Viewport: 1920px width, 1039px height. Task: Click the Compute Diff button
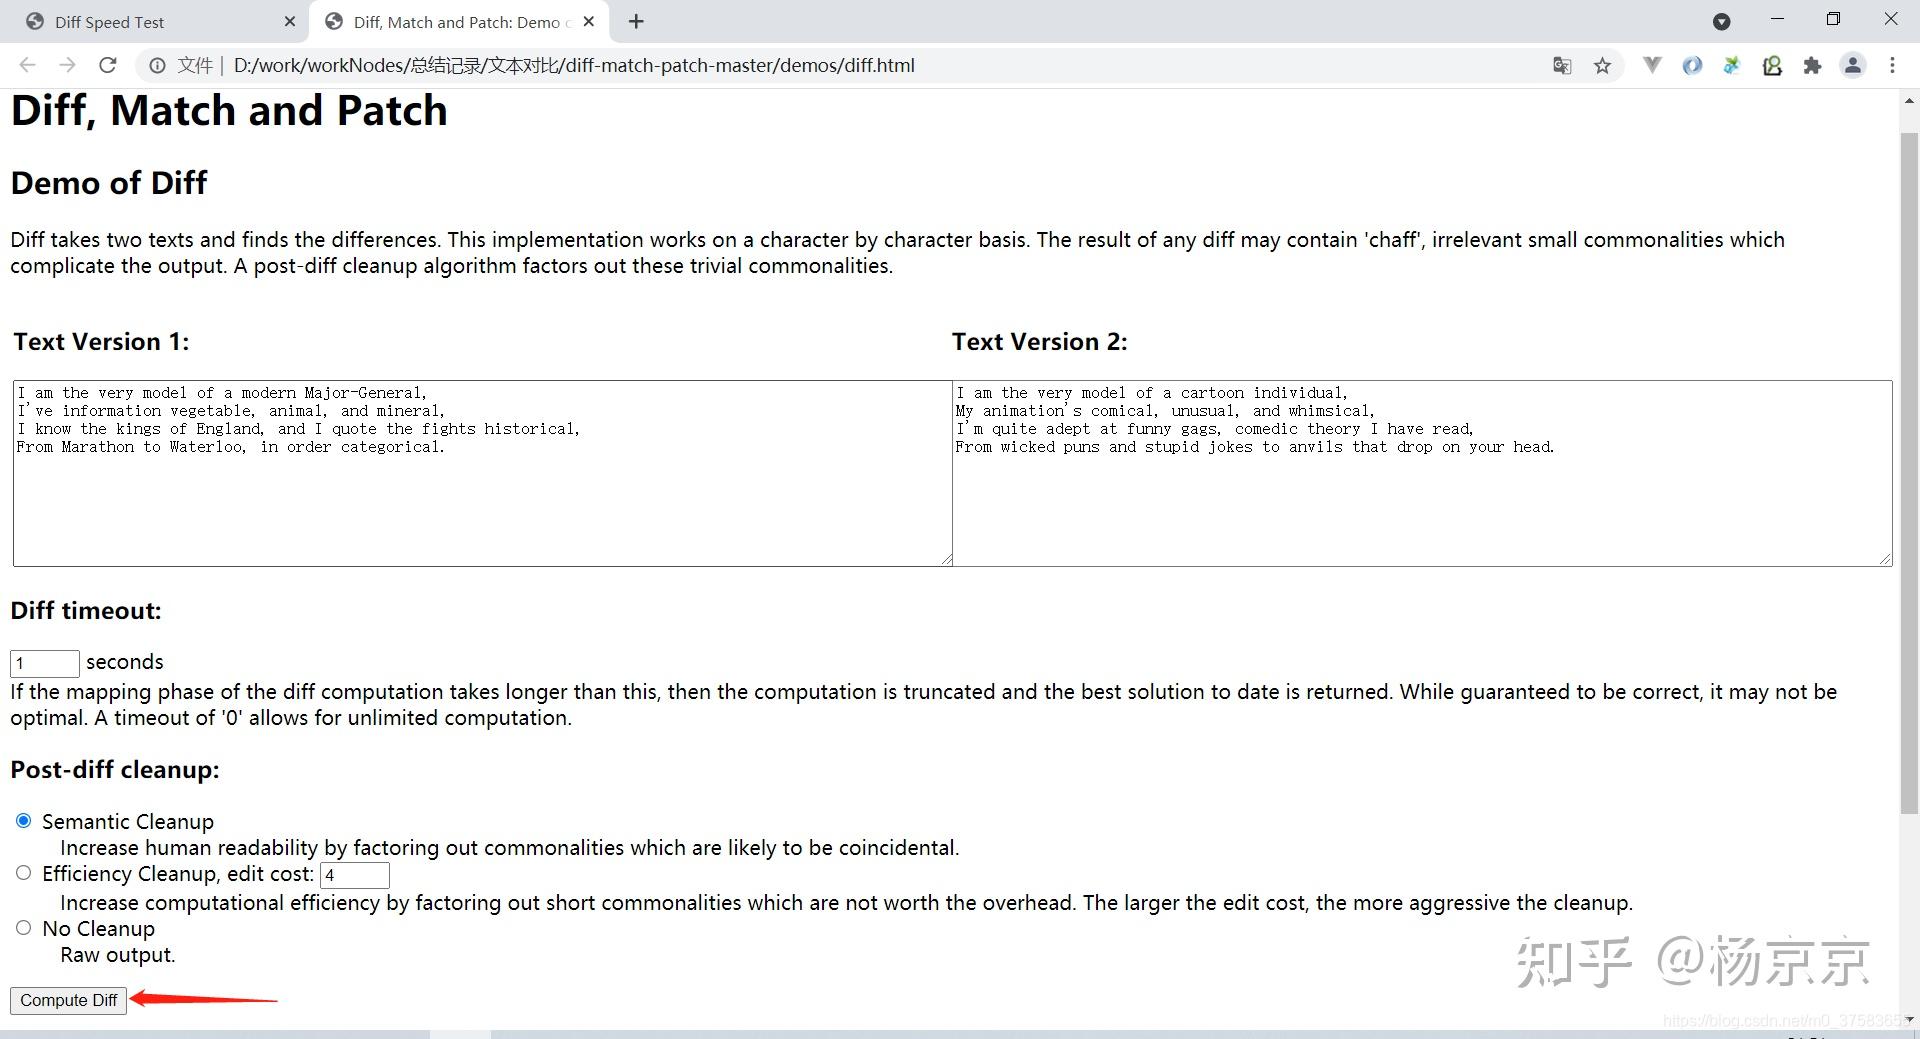pyautogui.click(x=68, y=1000)
